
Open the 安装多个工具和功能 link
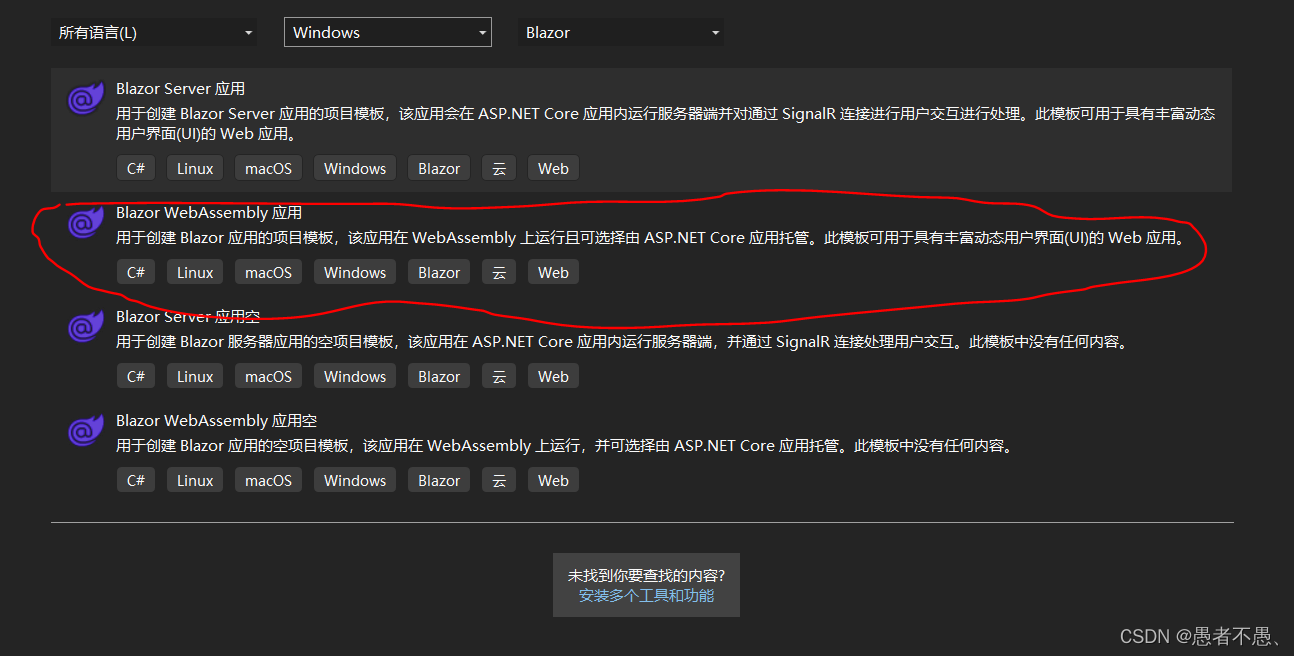[646, 596]
